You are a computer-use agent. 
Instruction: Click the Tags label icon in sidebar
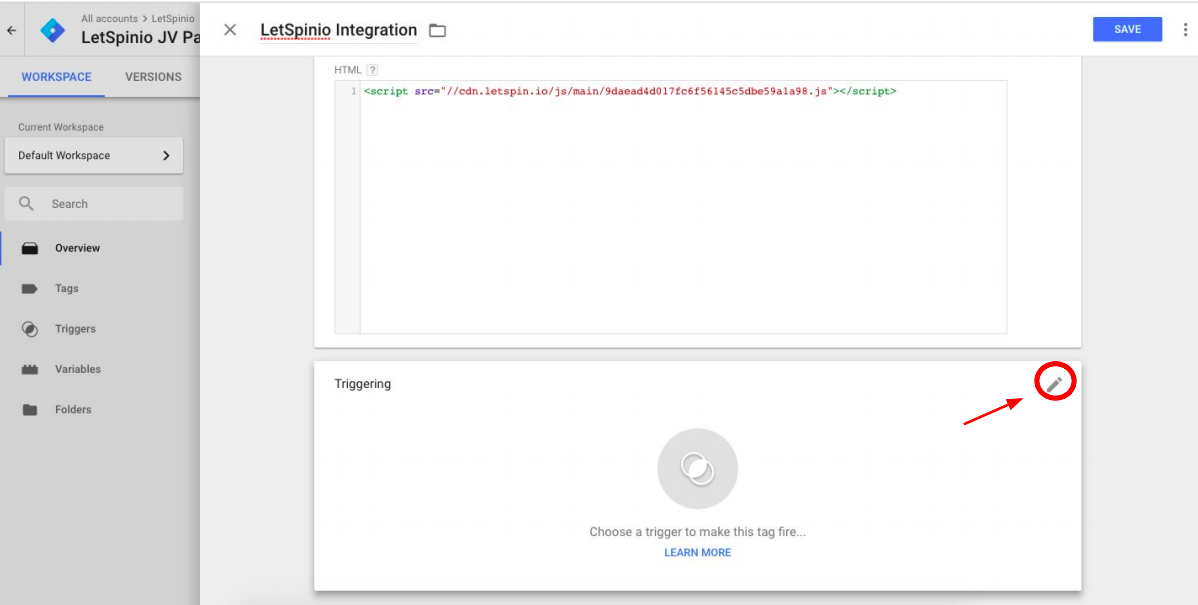point(30,289)
